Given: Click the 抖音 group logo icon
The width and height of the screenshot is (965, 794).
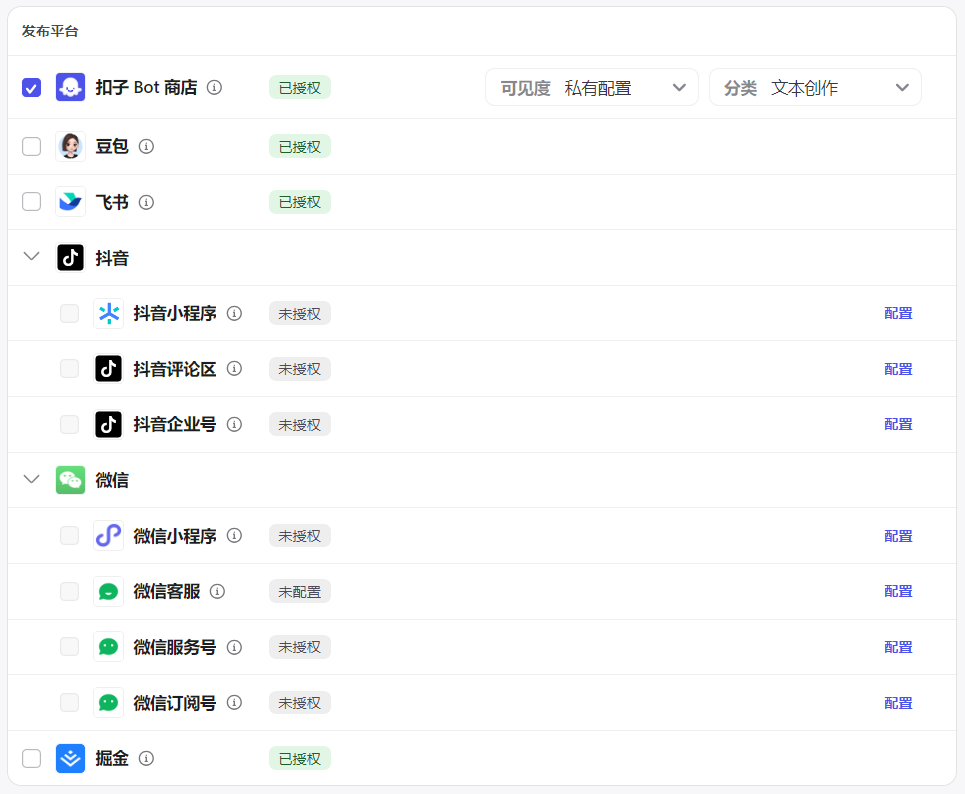Looking at the screenshot, I should (70, 257).
